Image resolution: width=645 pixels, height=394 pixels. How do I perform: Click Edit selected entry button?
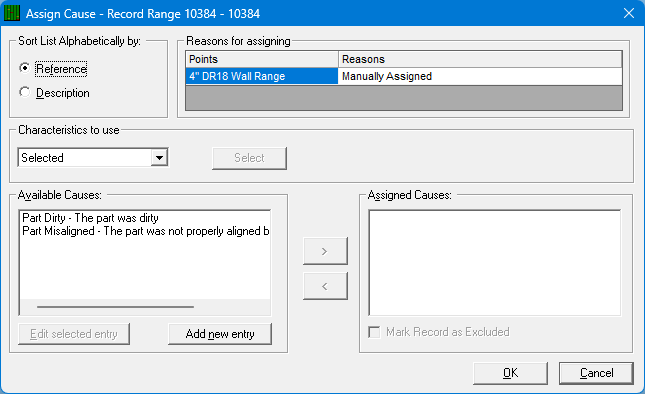74,334
